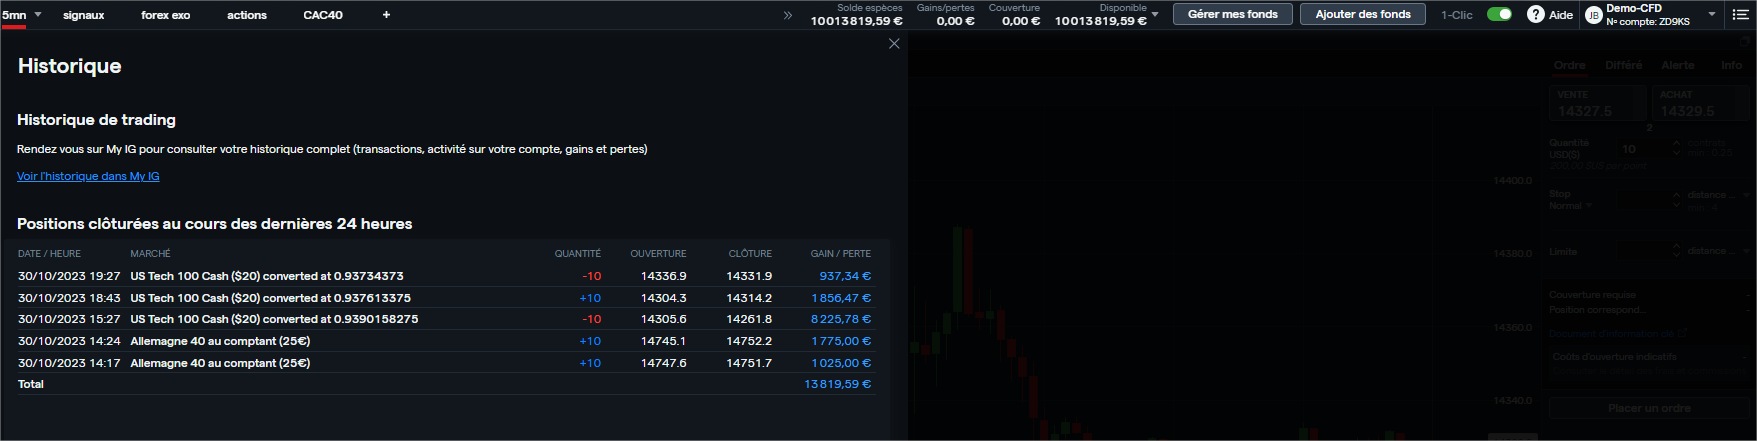Close the Historique panel
This screenshot has height=441, width=1757.
coord(894,44)
